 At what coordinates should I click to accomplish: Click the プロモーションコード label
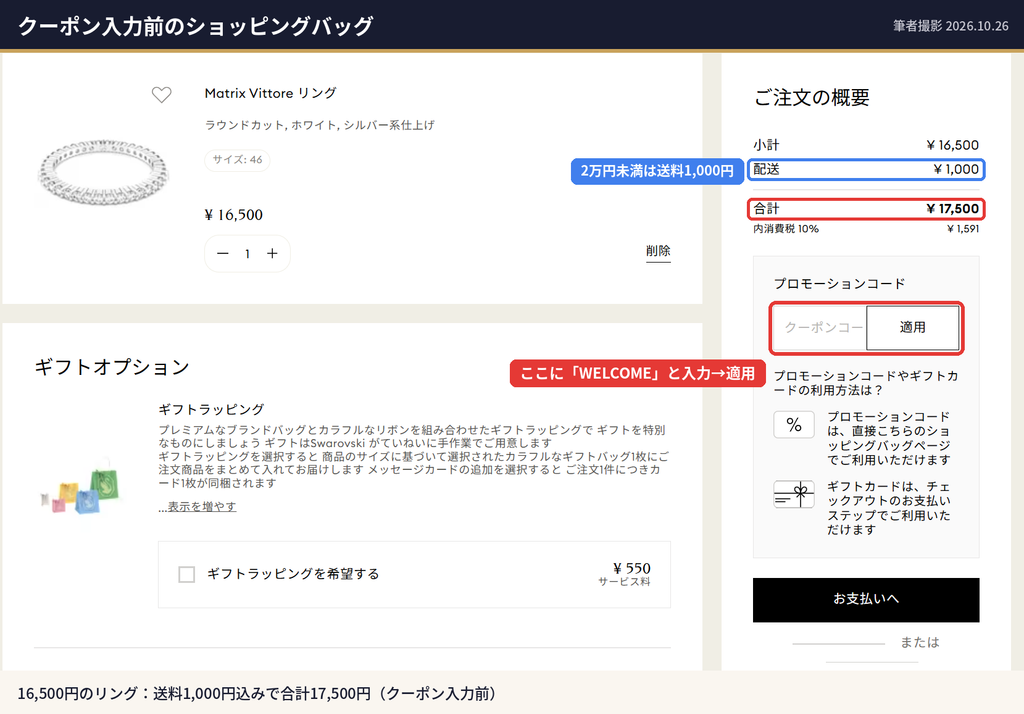click(839, 284)
